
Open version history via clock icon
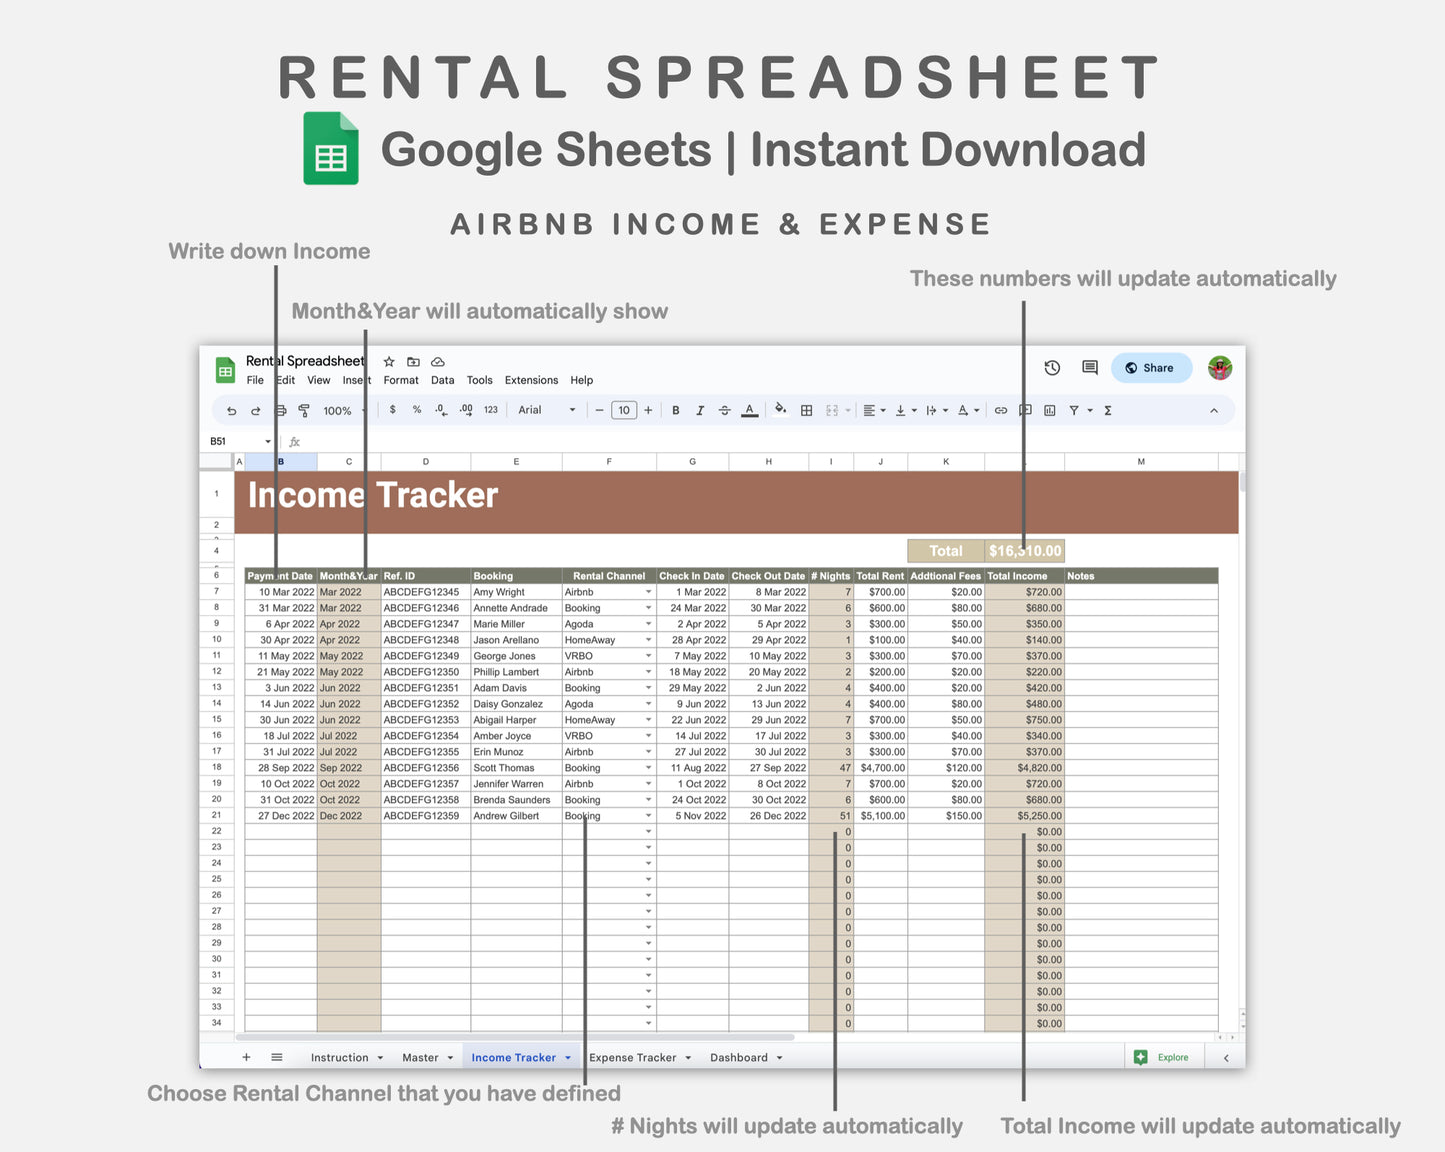pyautogui.click(x=1052, y=368)
